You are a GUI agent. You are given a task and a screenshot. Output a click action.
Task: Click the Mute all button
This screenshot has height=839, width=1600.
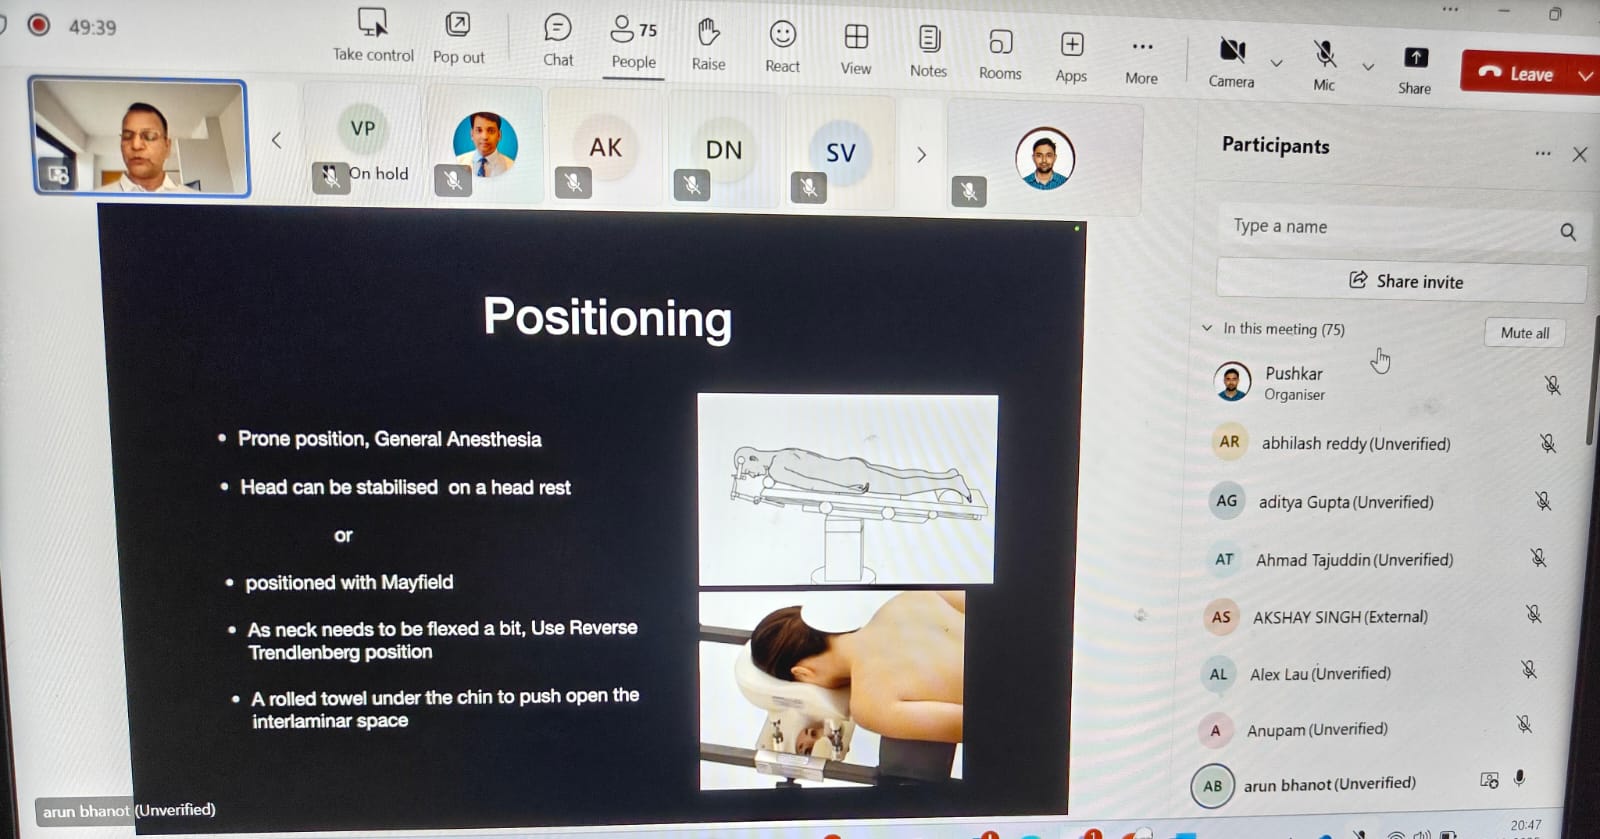1524,333
